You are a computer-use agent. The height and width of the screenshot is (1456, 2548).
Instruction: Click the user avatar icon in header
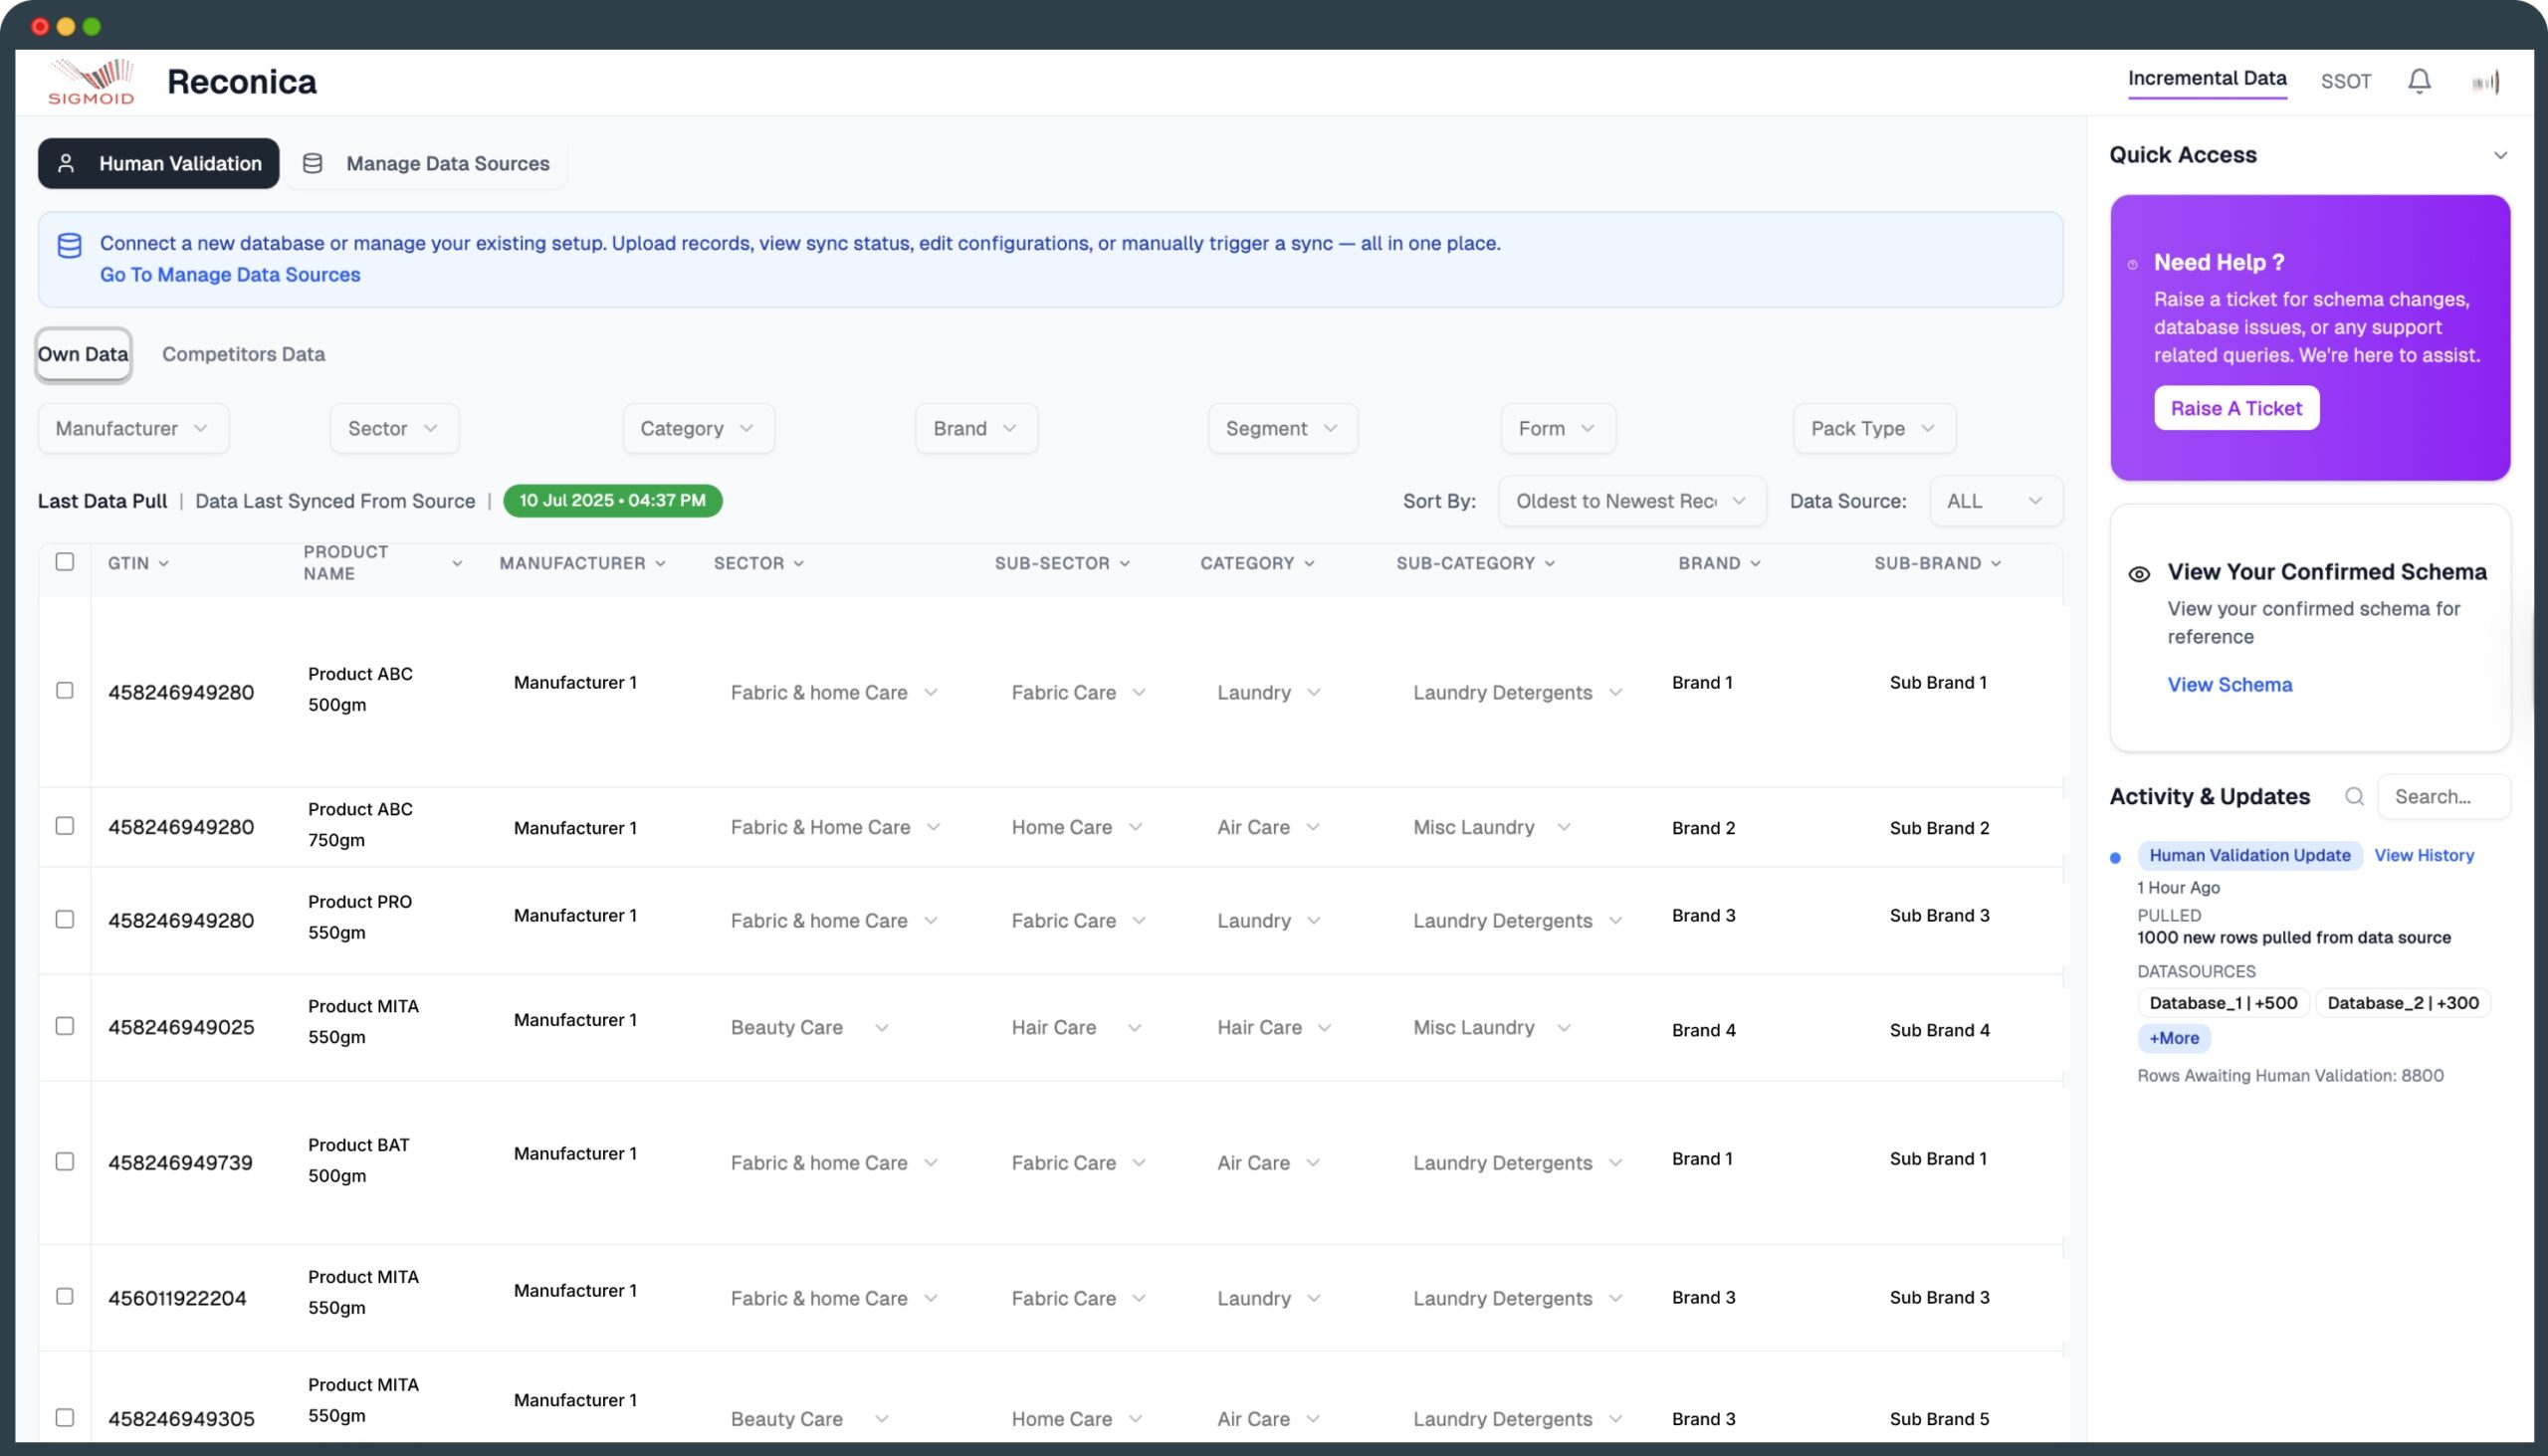(2486, 81)
